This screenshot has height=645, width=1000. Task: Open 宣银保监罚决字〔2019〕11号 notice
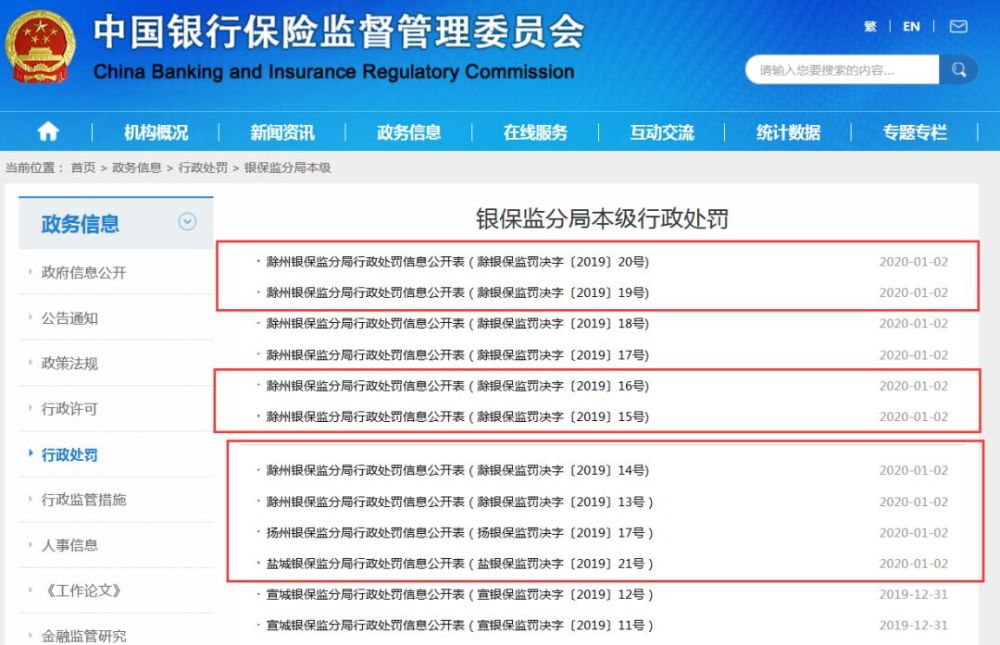click(459, 625)
